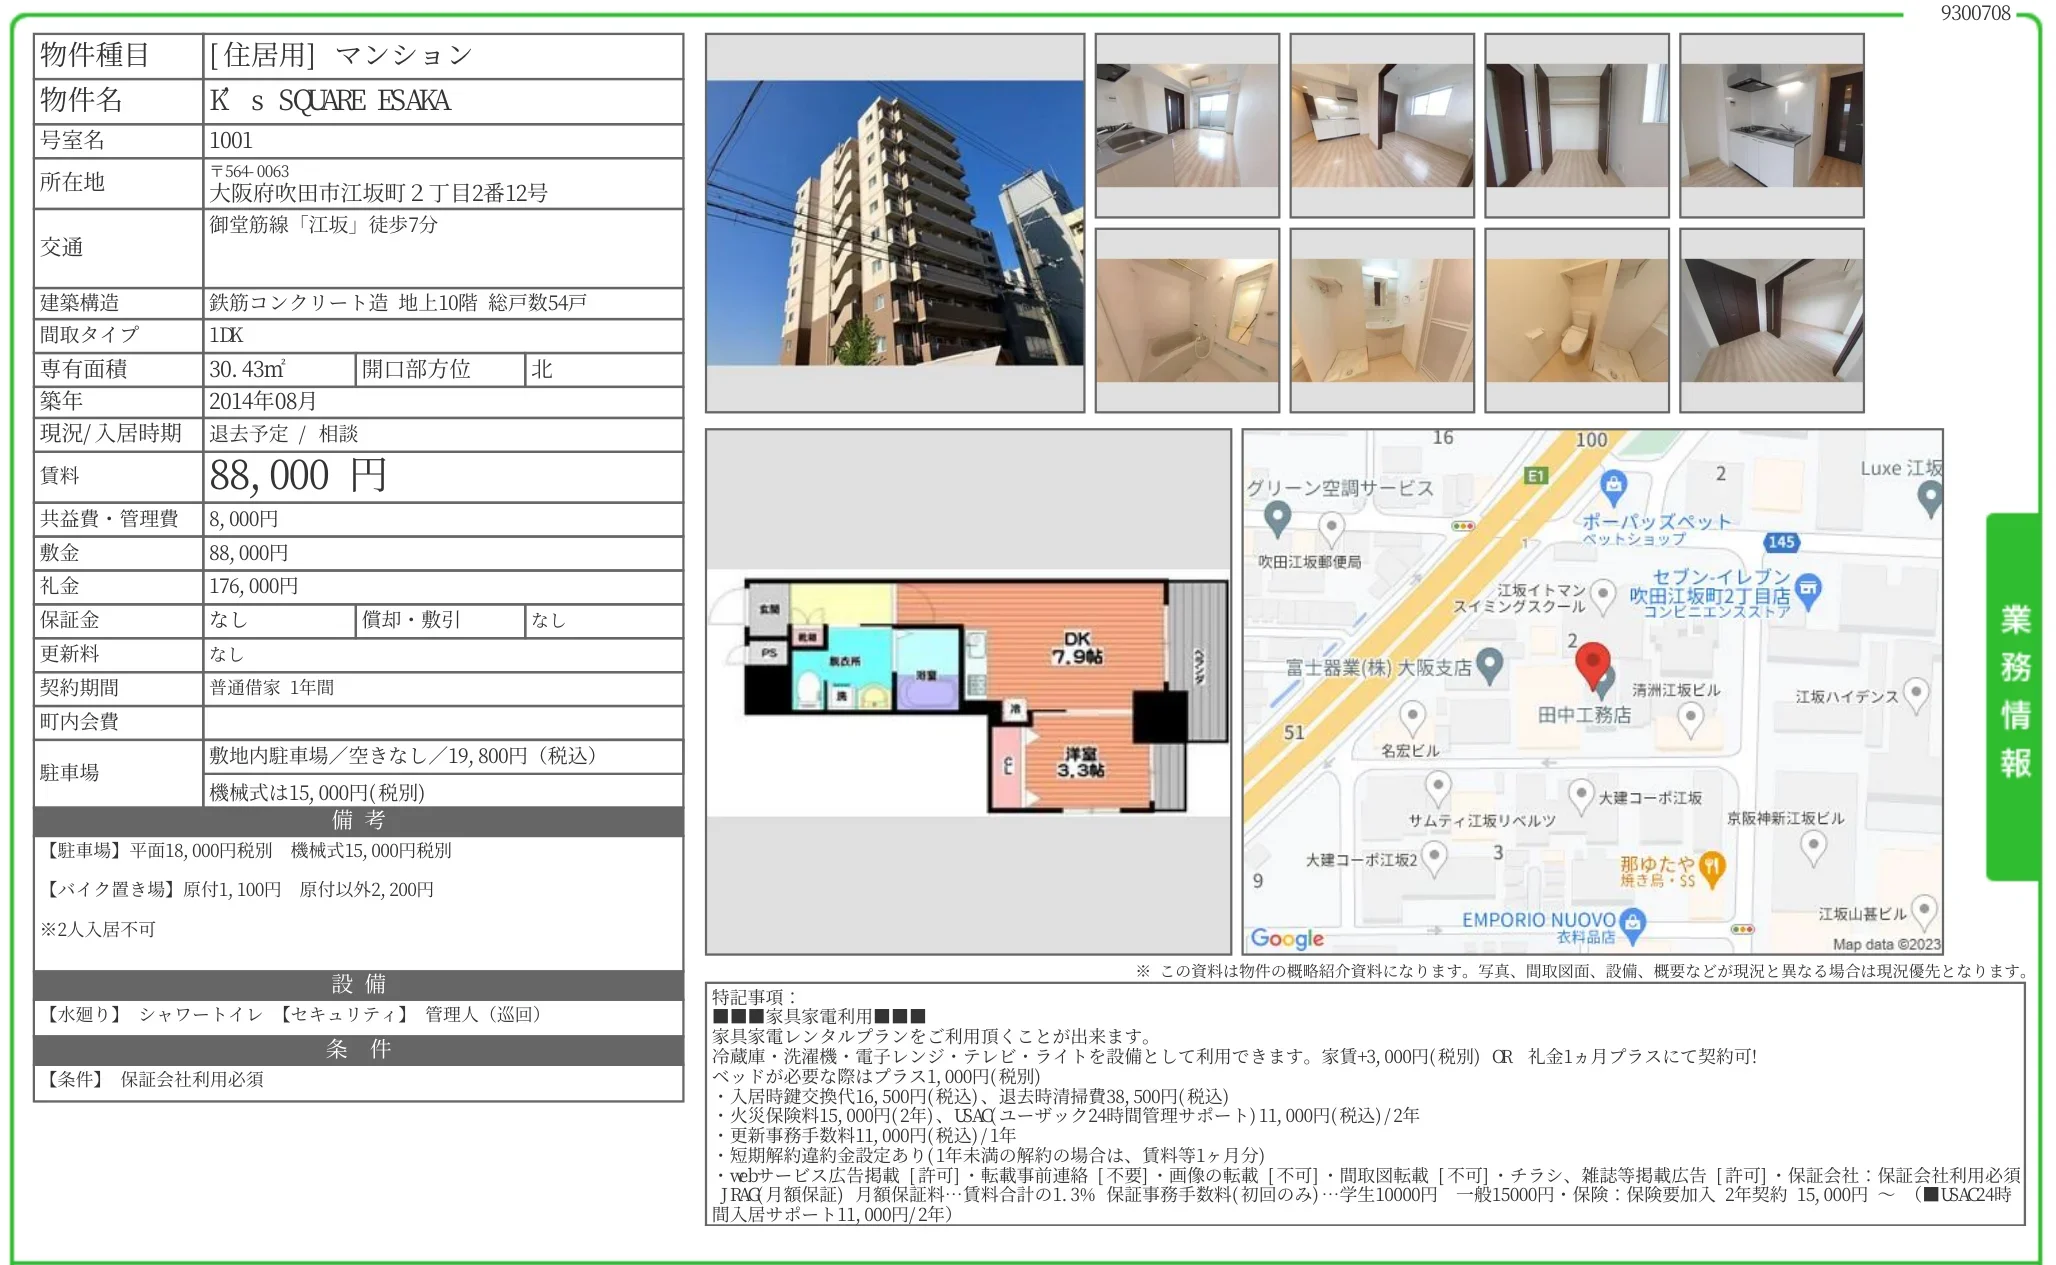The height and width of the screenshot is (1265, 2056).
Task: Click the 富士器業 大阪支店 map pin
Action: pos(1490,664)
